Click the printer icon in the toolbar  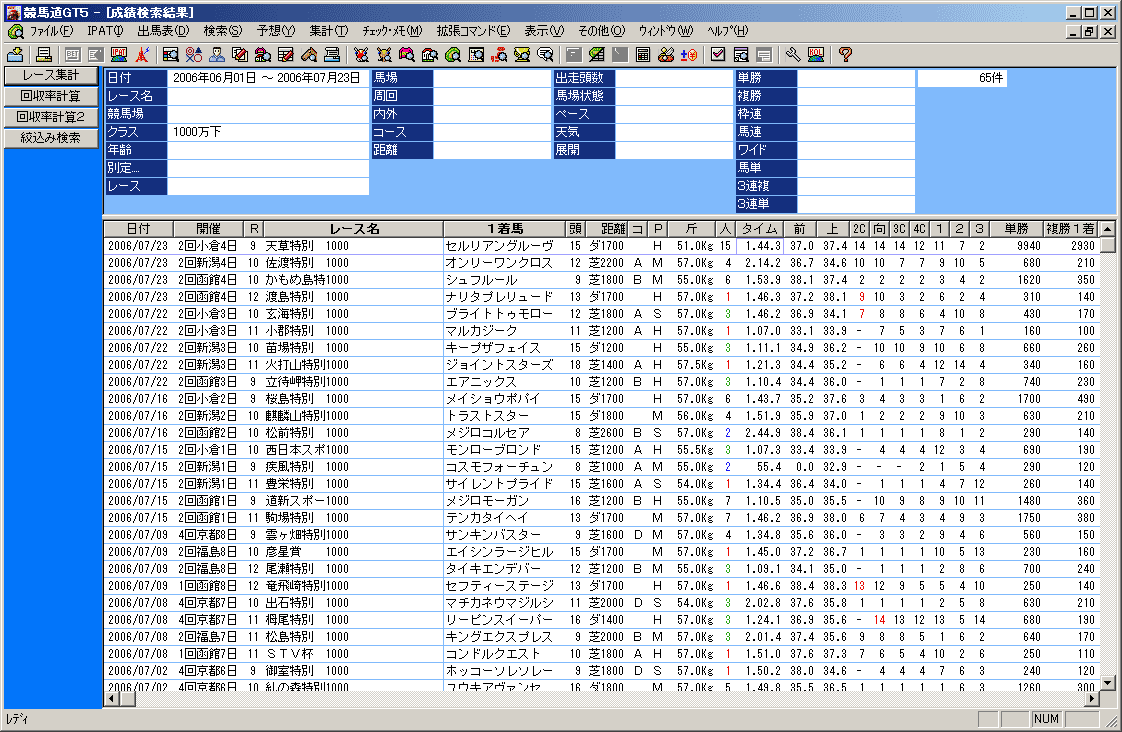click(x=43, y=54)
